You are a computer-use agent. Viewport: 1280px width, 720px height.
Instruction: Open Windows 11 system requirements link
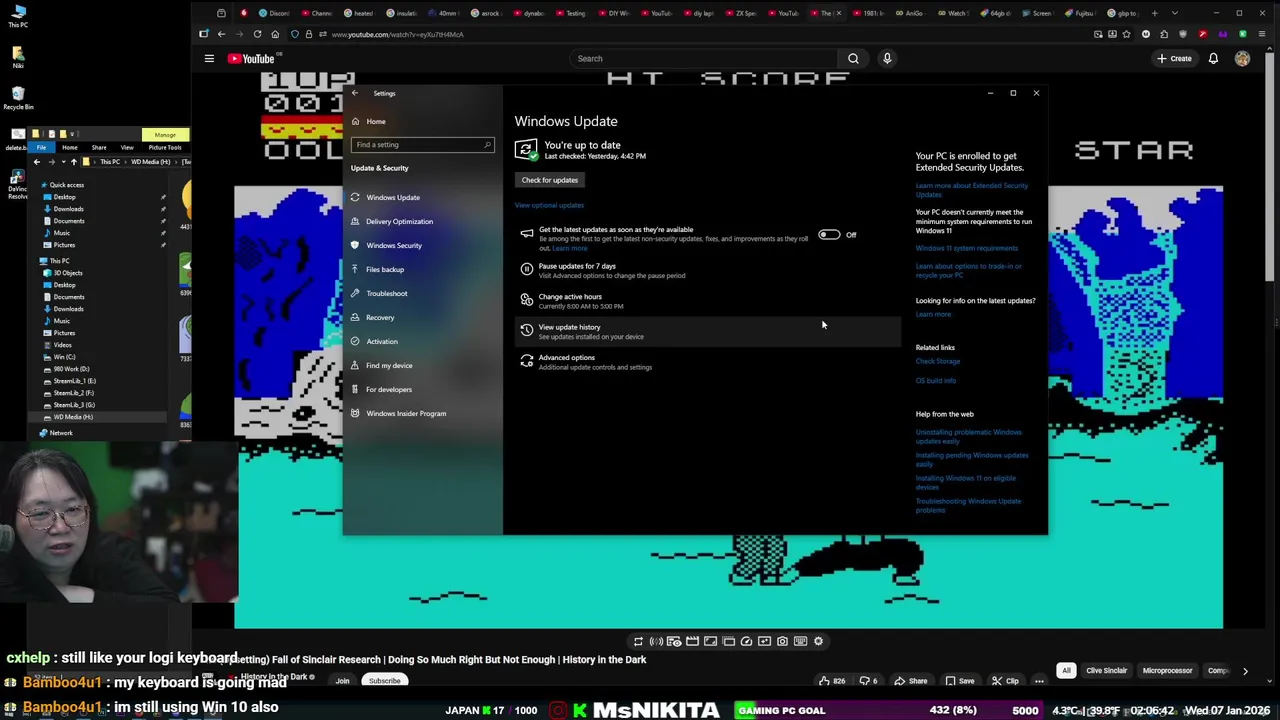(966, 248)
